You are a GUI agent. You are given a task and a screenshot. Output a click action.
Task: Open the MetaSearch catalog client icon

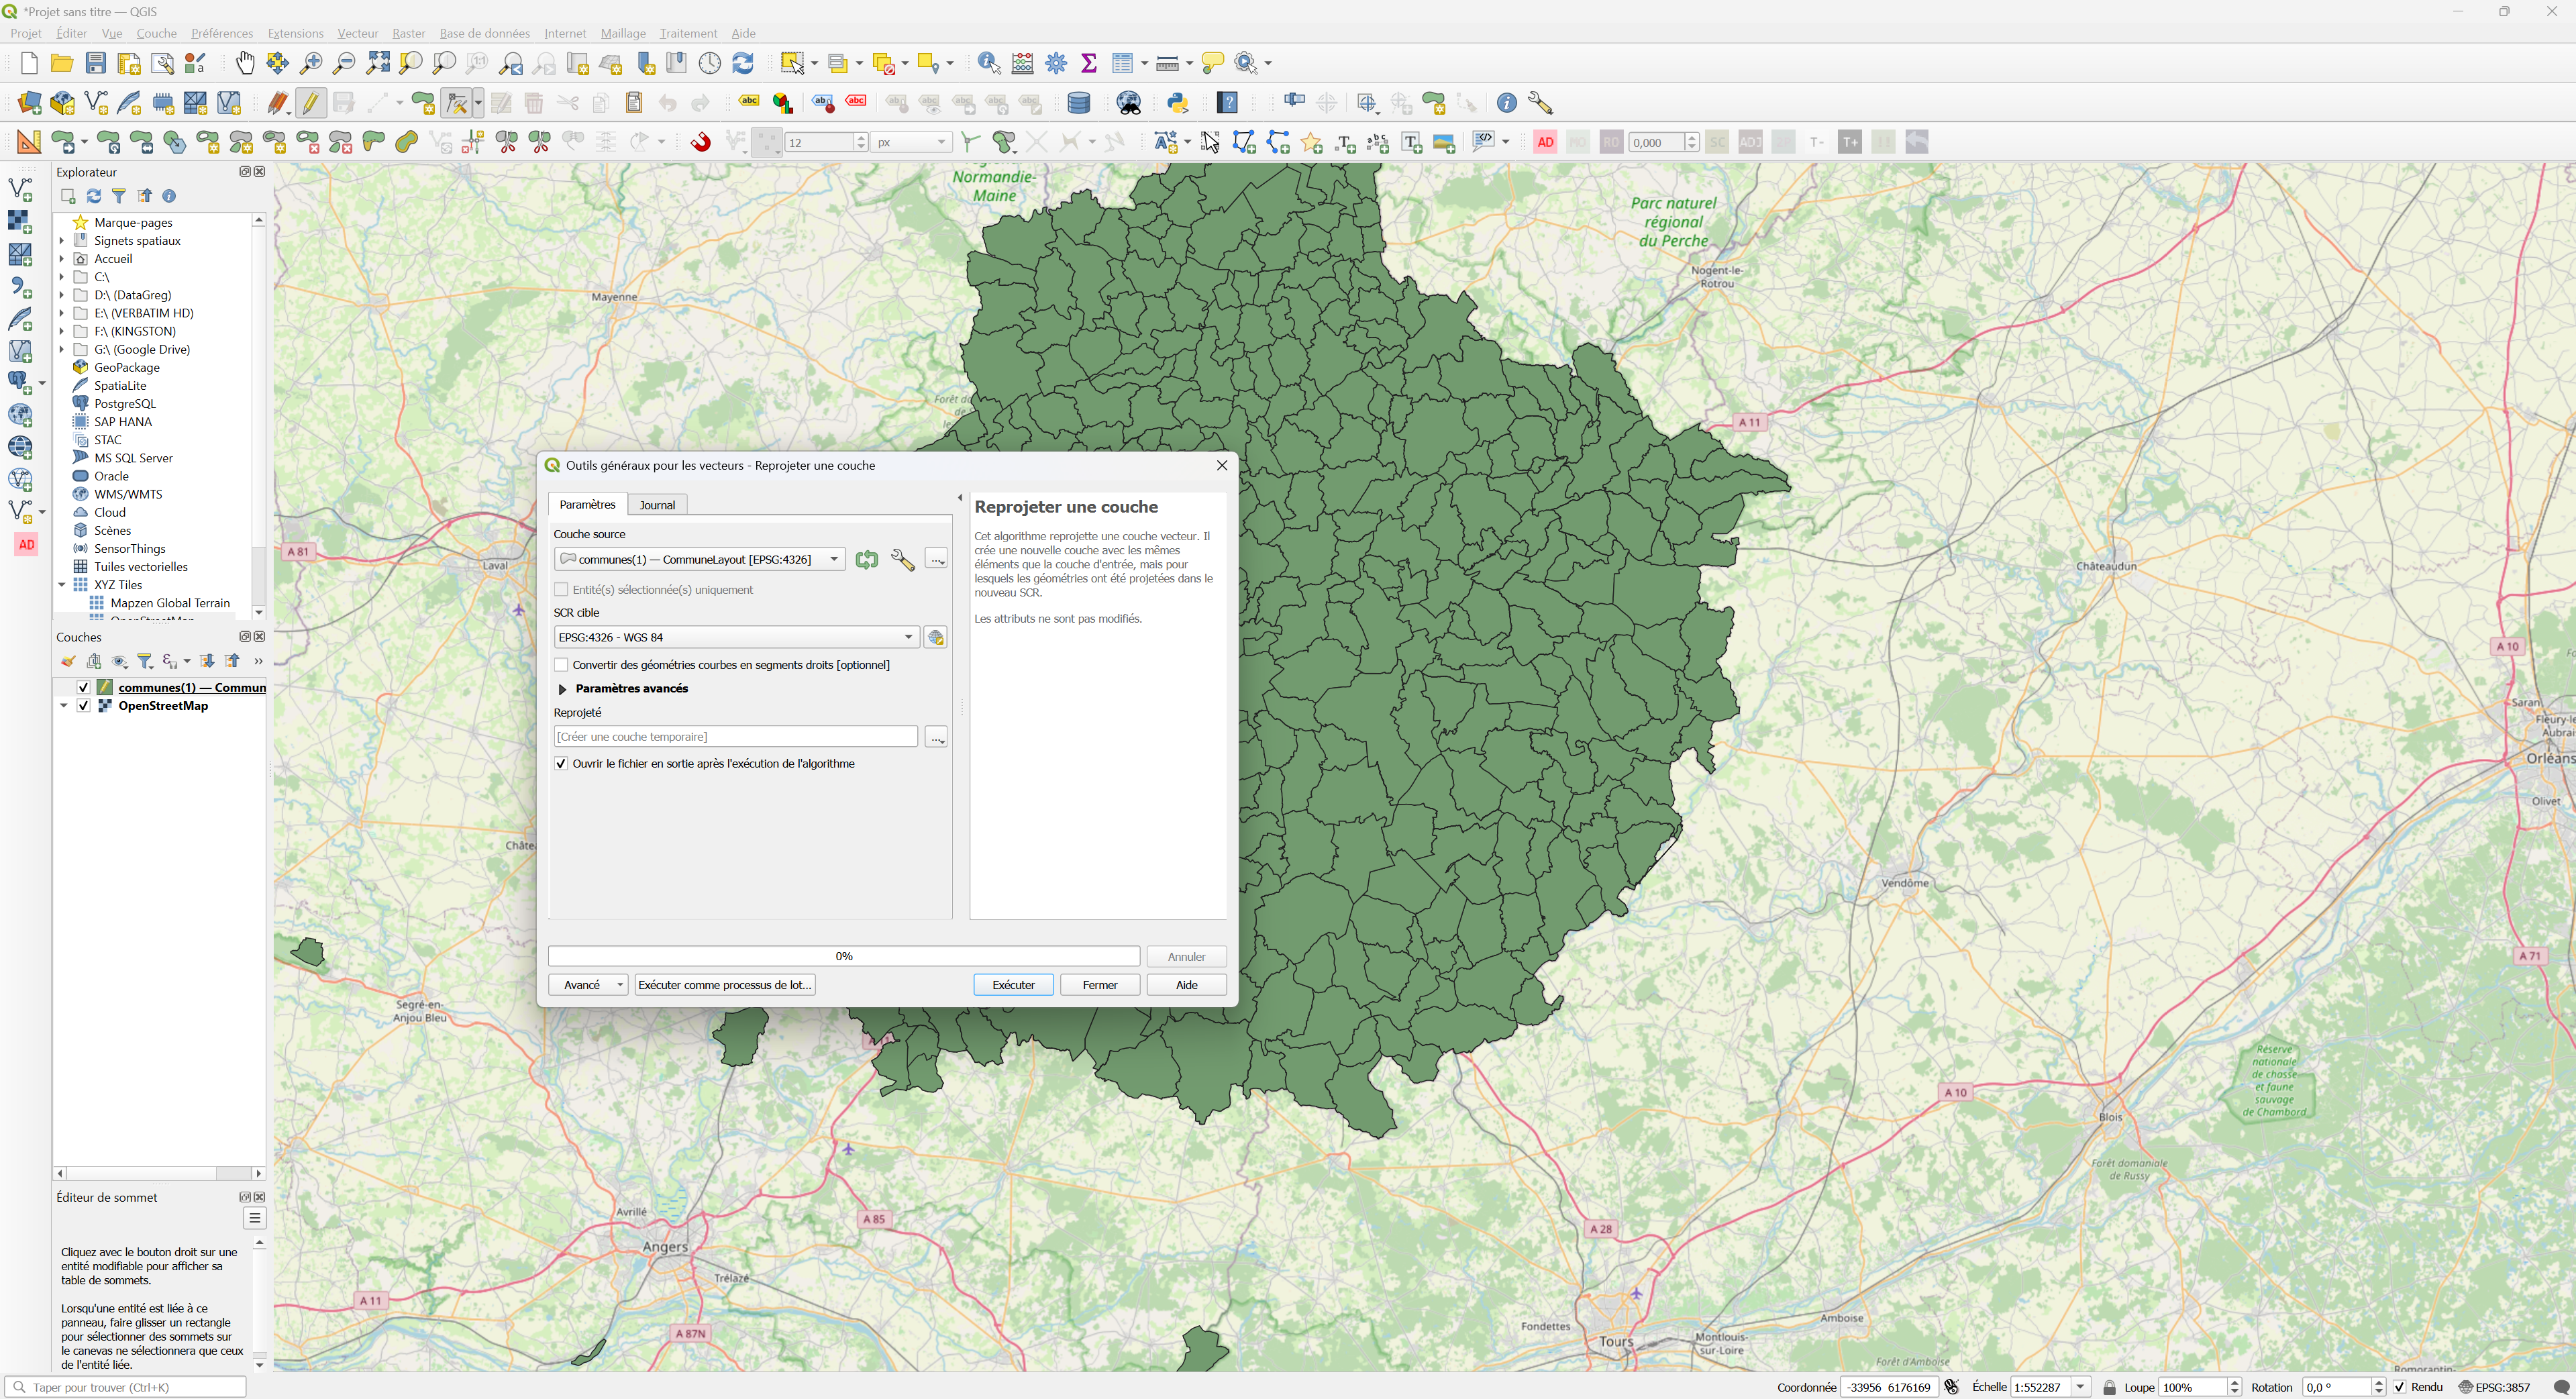(1129, 103)
